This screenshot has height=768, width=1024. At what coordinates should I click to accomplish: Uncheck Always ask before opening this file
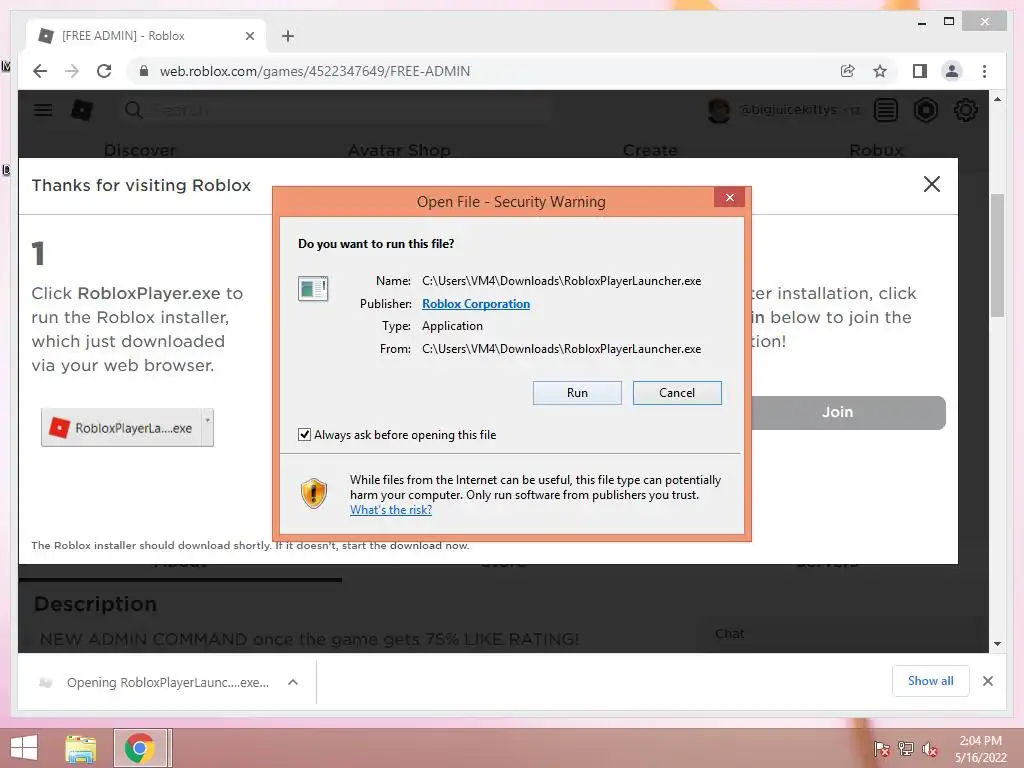tap(304, 434)
